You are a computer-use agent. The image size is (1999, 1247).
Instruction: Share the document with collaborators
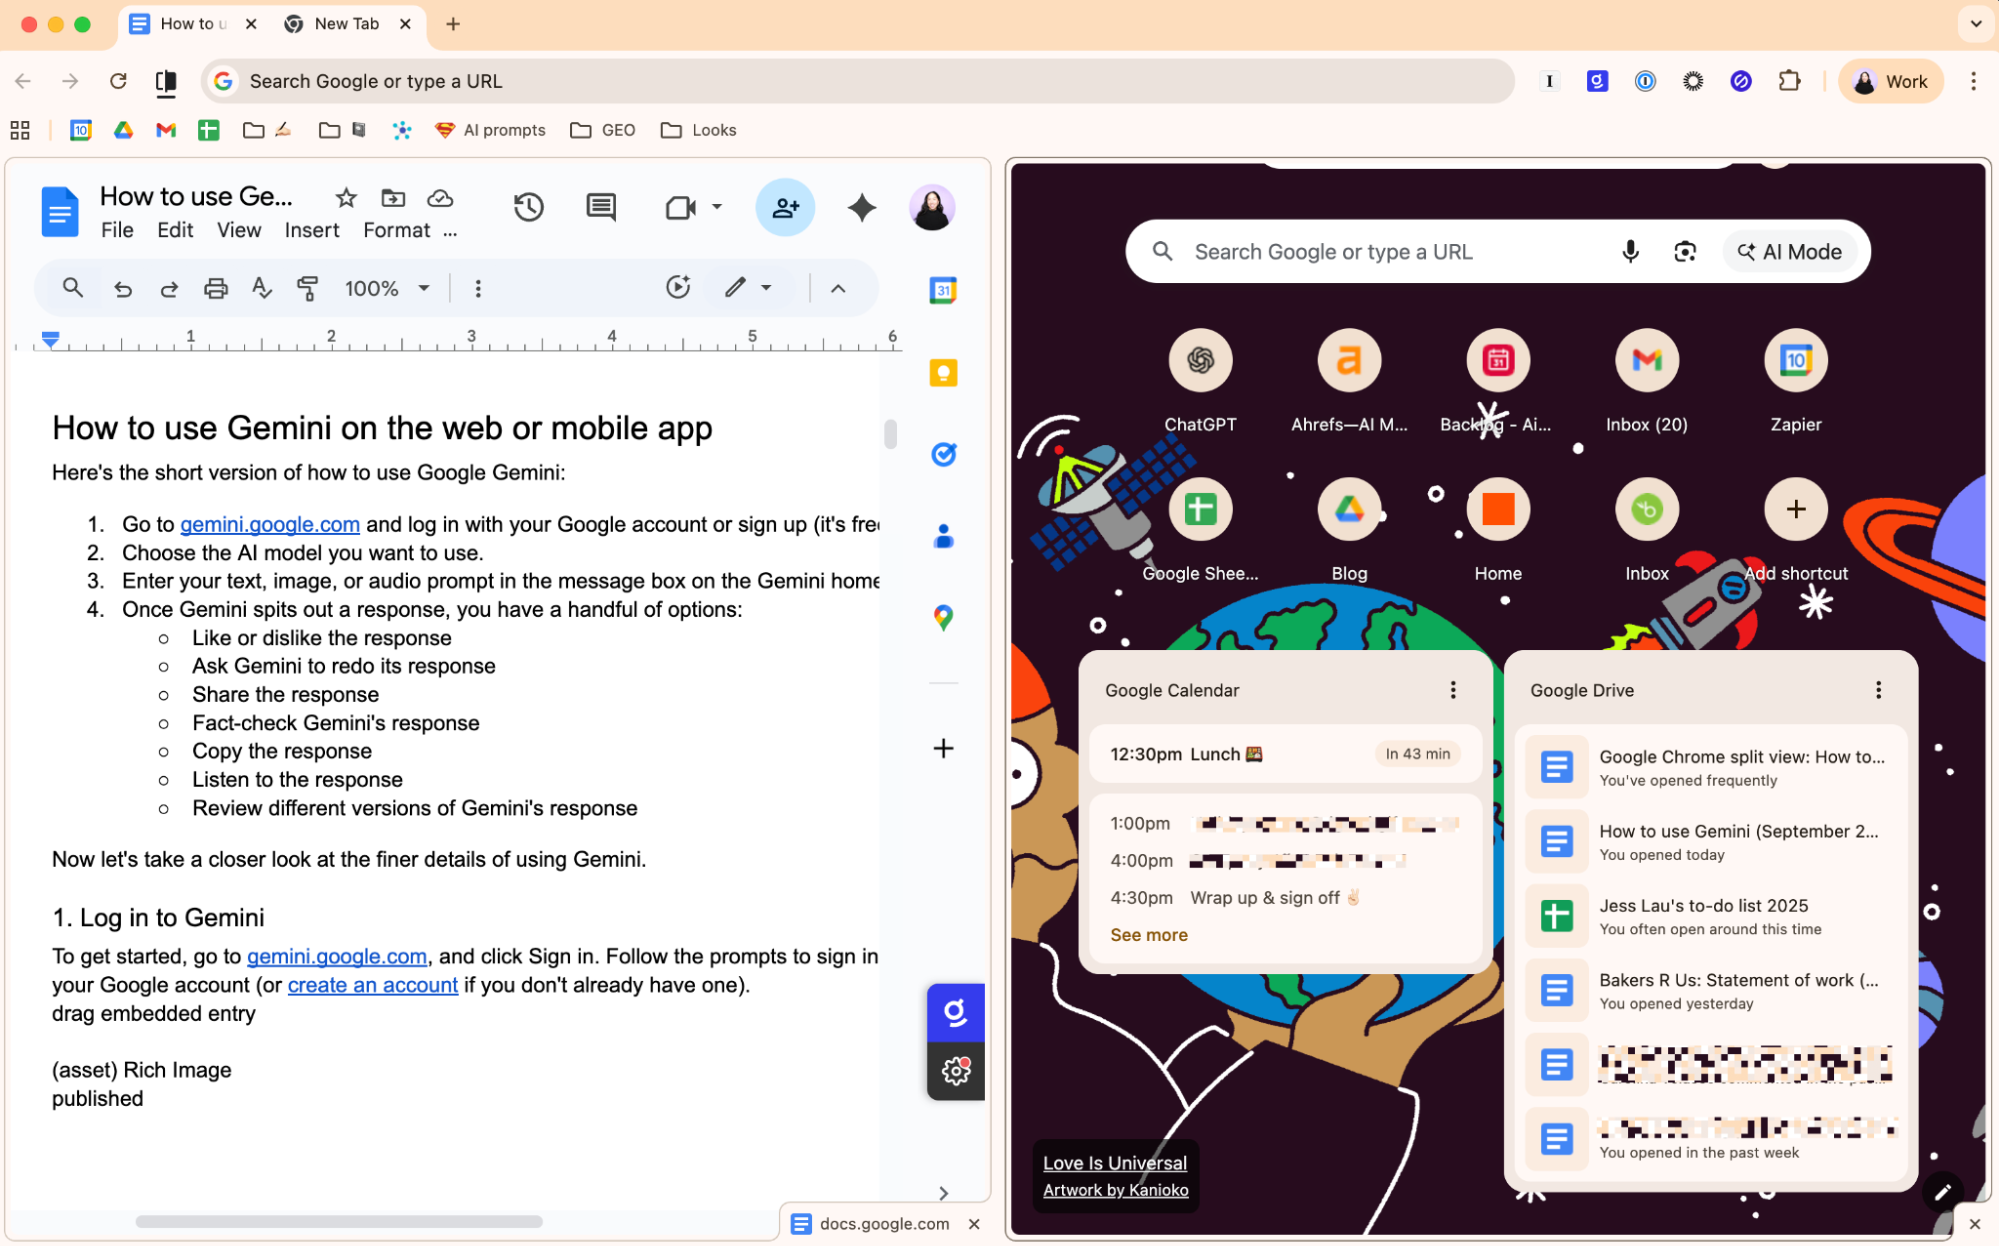click(x=785, y=207)
